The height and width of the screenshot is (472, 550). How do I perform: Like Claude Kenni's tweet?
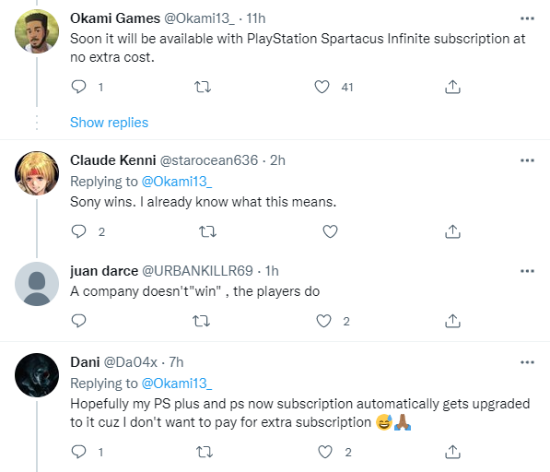[330, 231]
